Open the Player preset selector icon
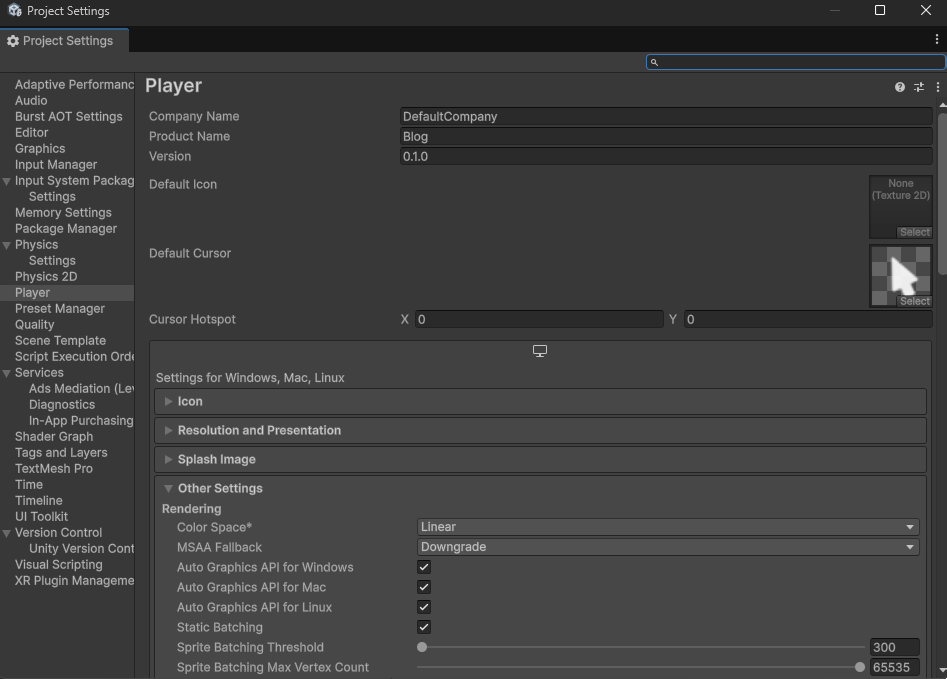The width and height of the screenshot is (947, 679). tap(919, 87)
